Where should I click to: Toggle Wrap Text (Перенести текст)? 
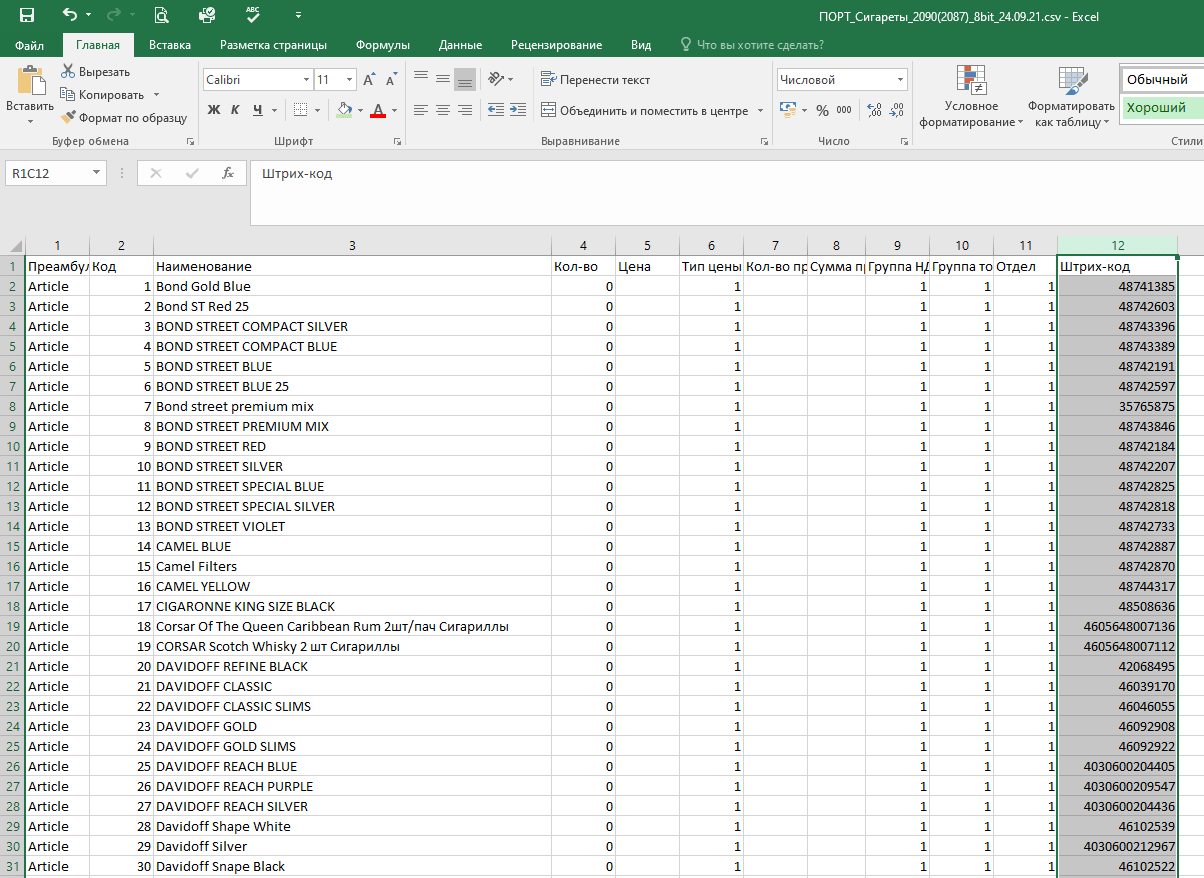[595, 80]
